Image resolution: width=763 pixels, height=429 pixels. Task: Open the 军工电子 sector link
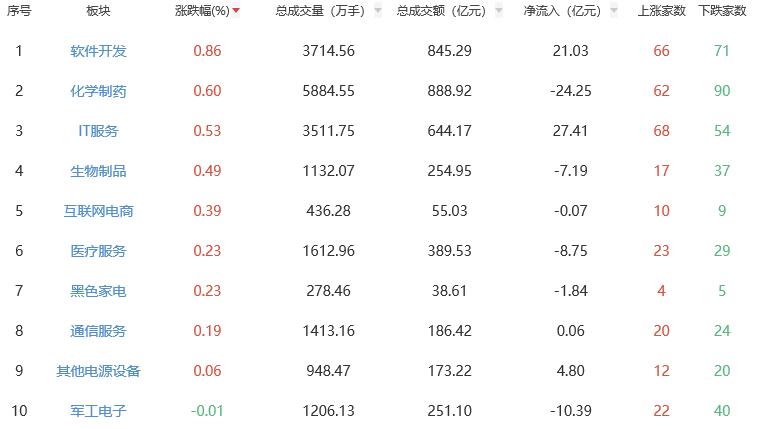[98, 411]
